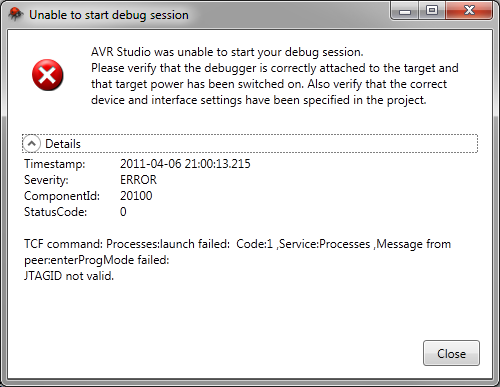Click the Severity label
Image resolution: width=500 pixels, height=387 pixels.
[x=46, y=180]
